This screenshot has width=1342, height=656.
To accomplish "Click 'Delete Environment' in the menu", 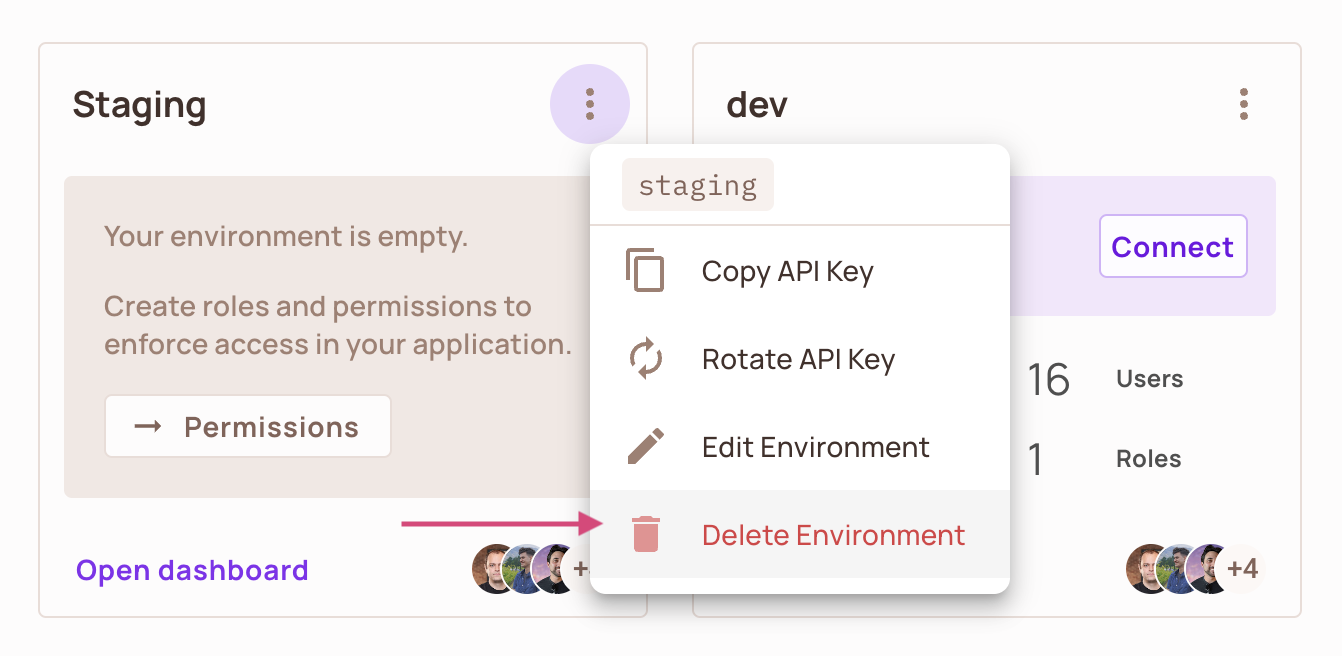I will (x=833, y=534).
